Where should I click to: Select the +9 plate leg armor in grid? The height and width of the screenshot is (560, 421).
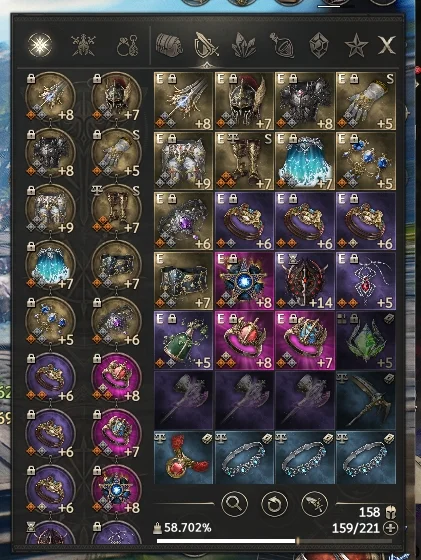tap(184, 161)
